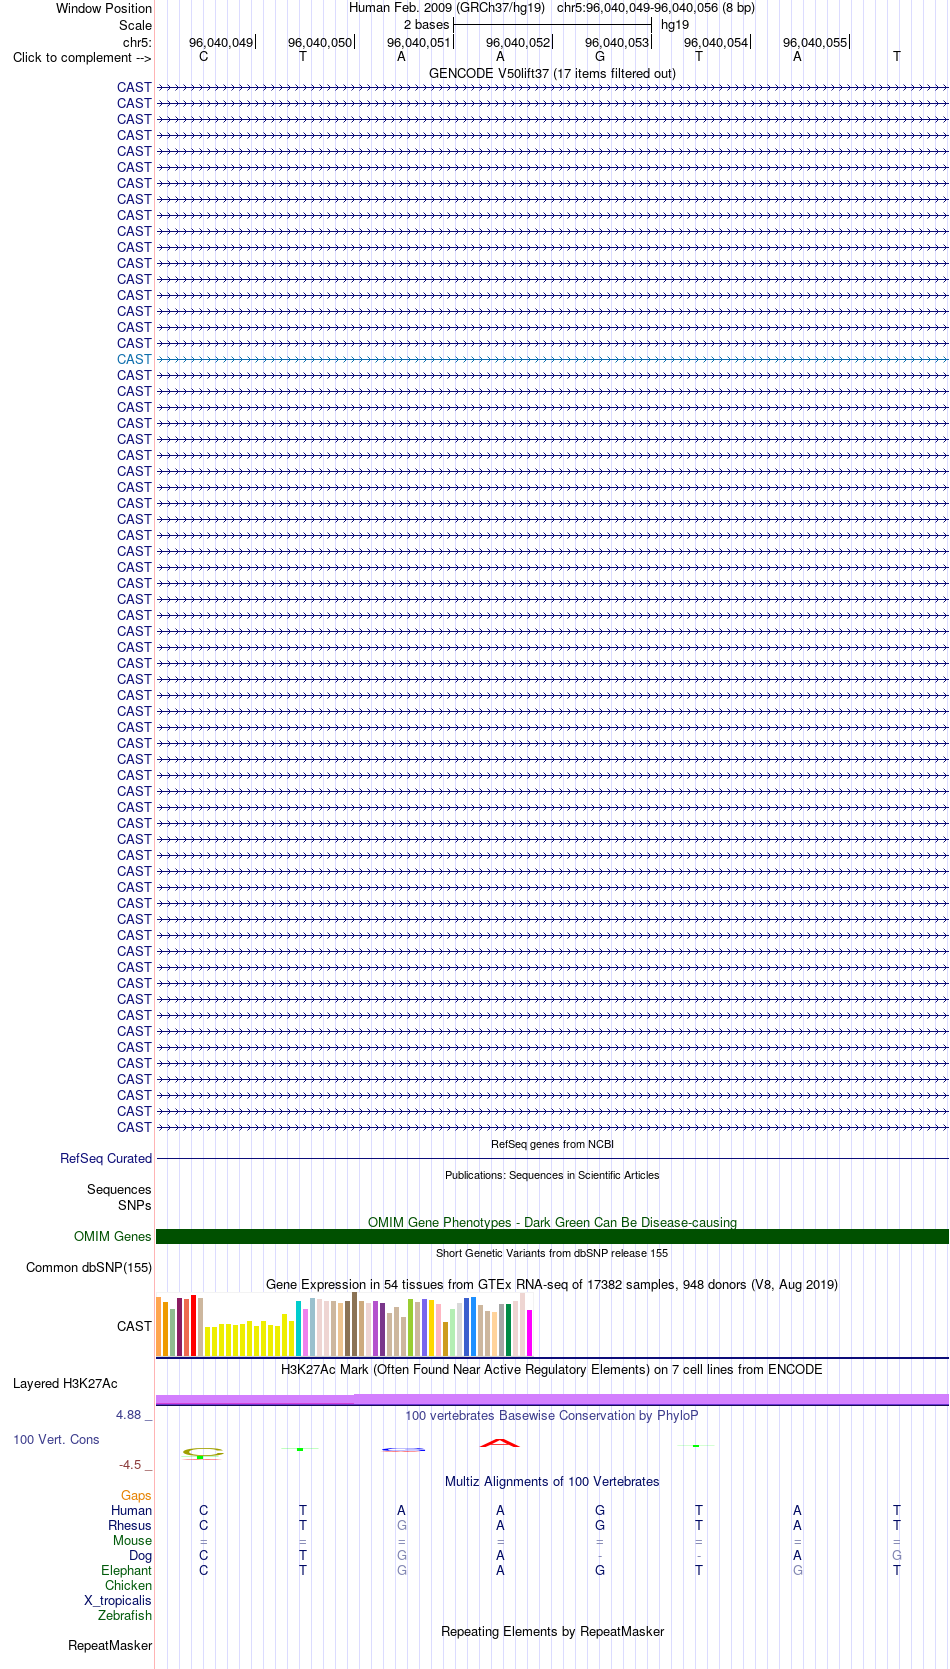Screen dimensions: 950x1669
Task: Click '100 vertebrates Basewise Conservation by PhyloP' title
Action: coord(552,1415)
